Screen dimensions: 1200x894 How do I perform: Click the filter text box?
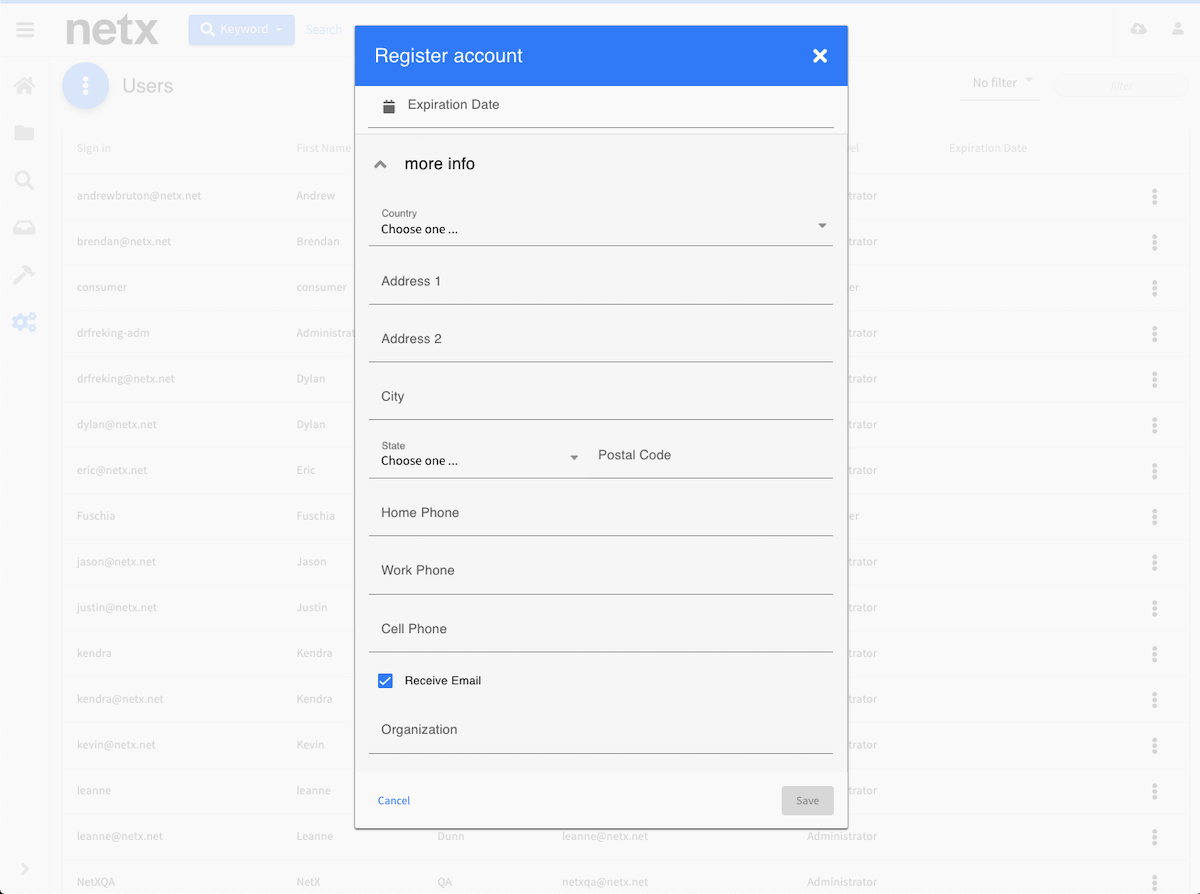[1121, 85]
